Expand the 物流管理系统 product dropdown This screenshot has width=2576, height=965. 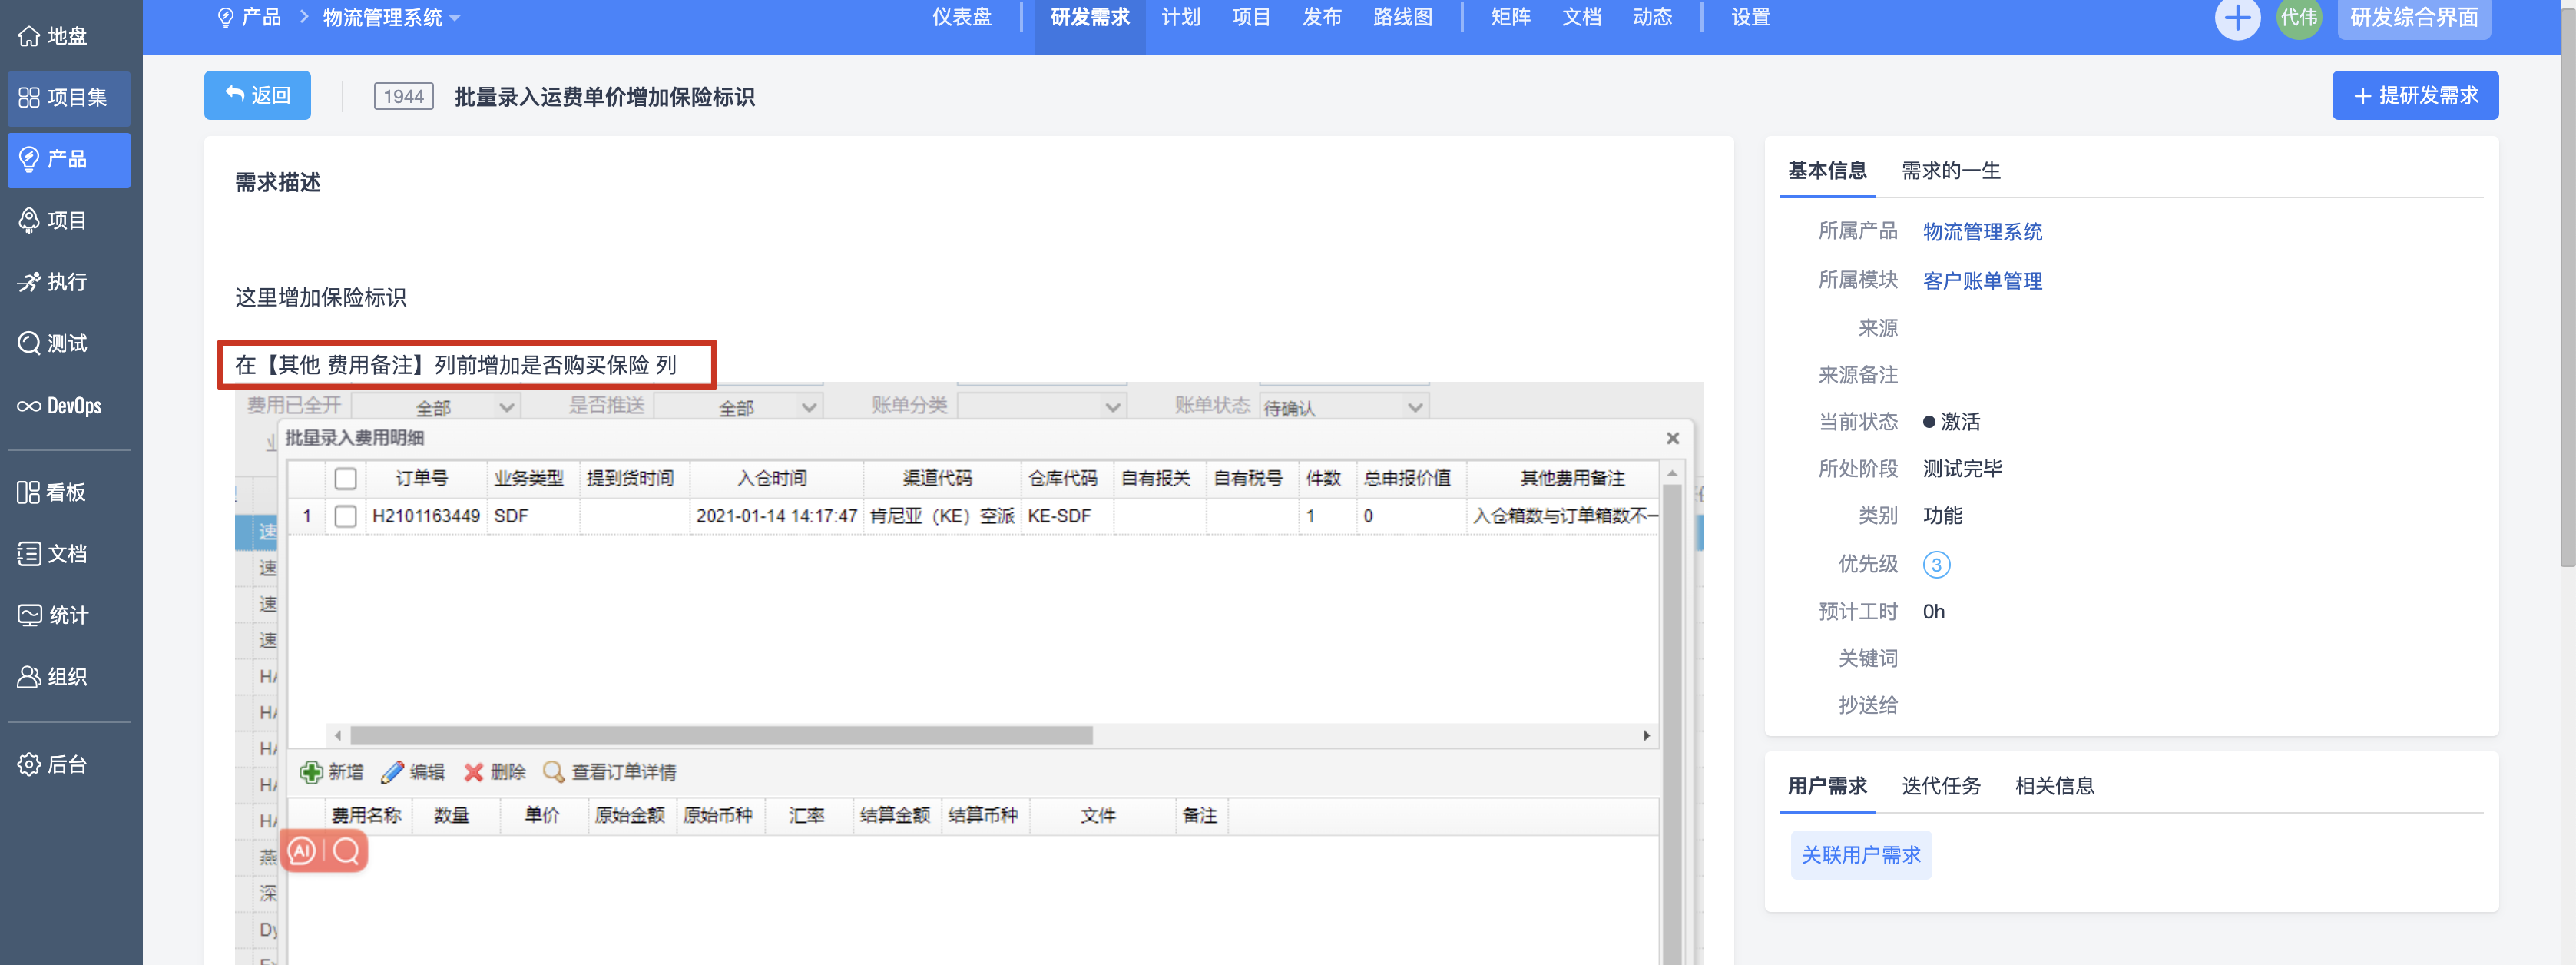tap(391, 17)
